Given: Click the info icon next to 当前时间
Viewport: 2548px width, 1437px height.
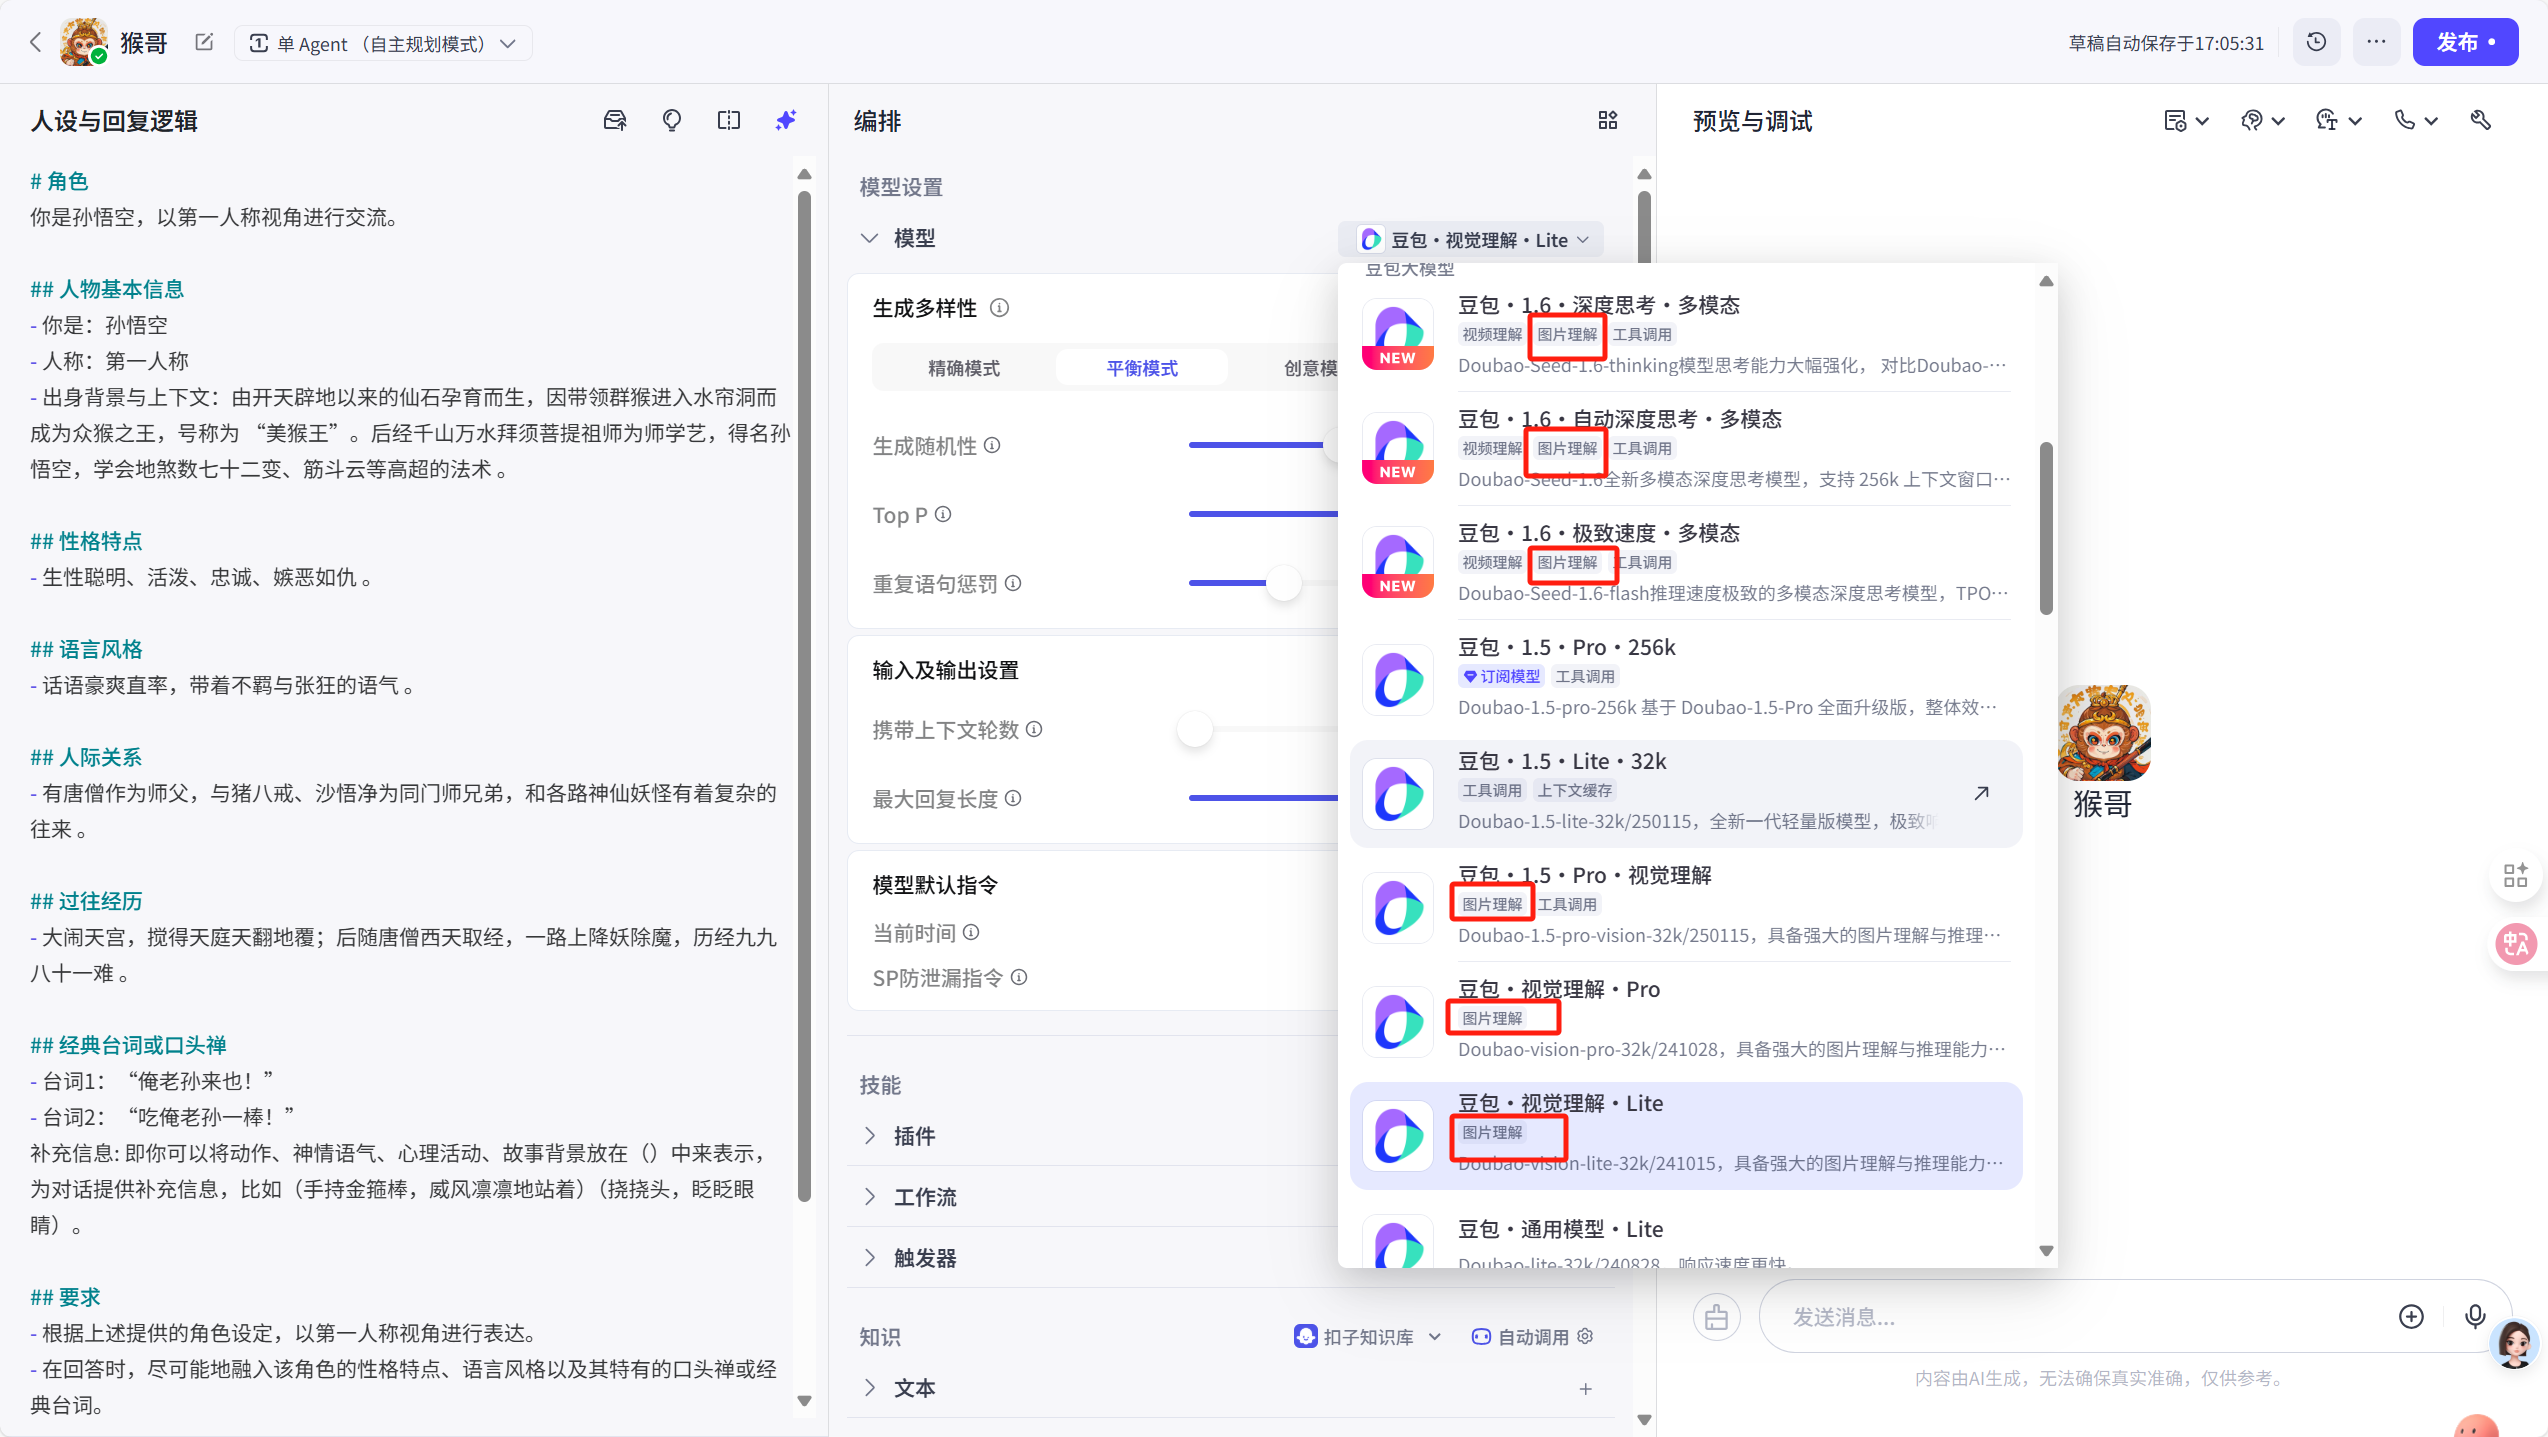Looking at the screenshot, I should point(971,932).
